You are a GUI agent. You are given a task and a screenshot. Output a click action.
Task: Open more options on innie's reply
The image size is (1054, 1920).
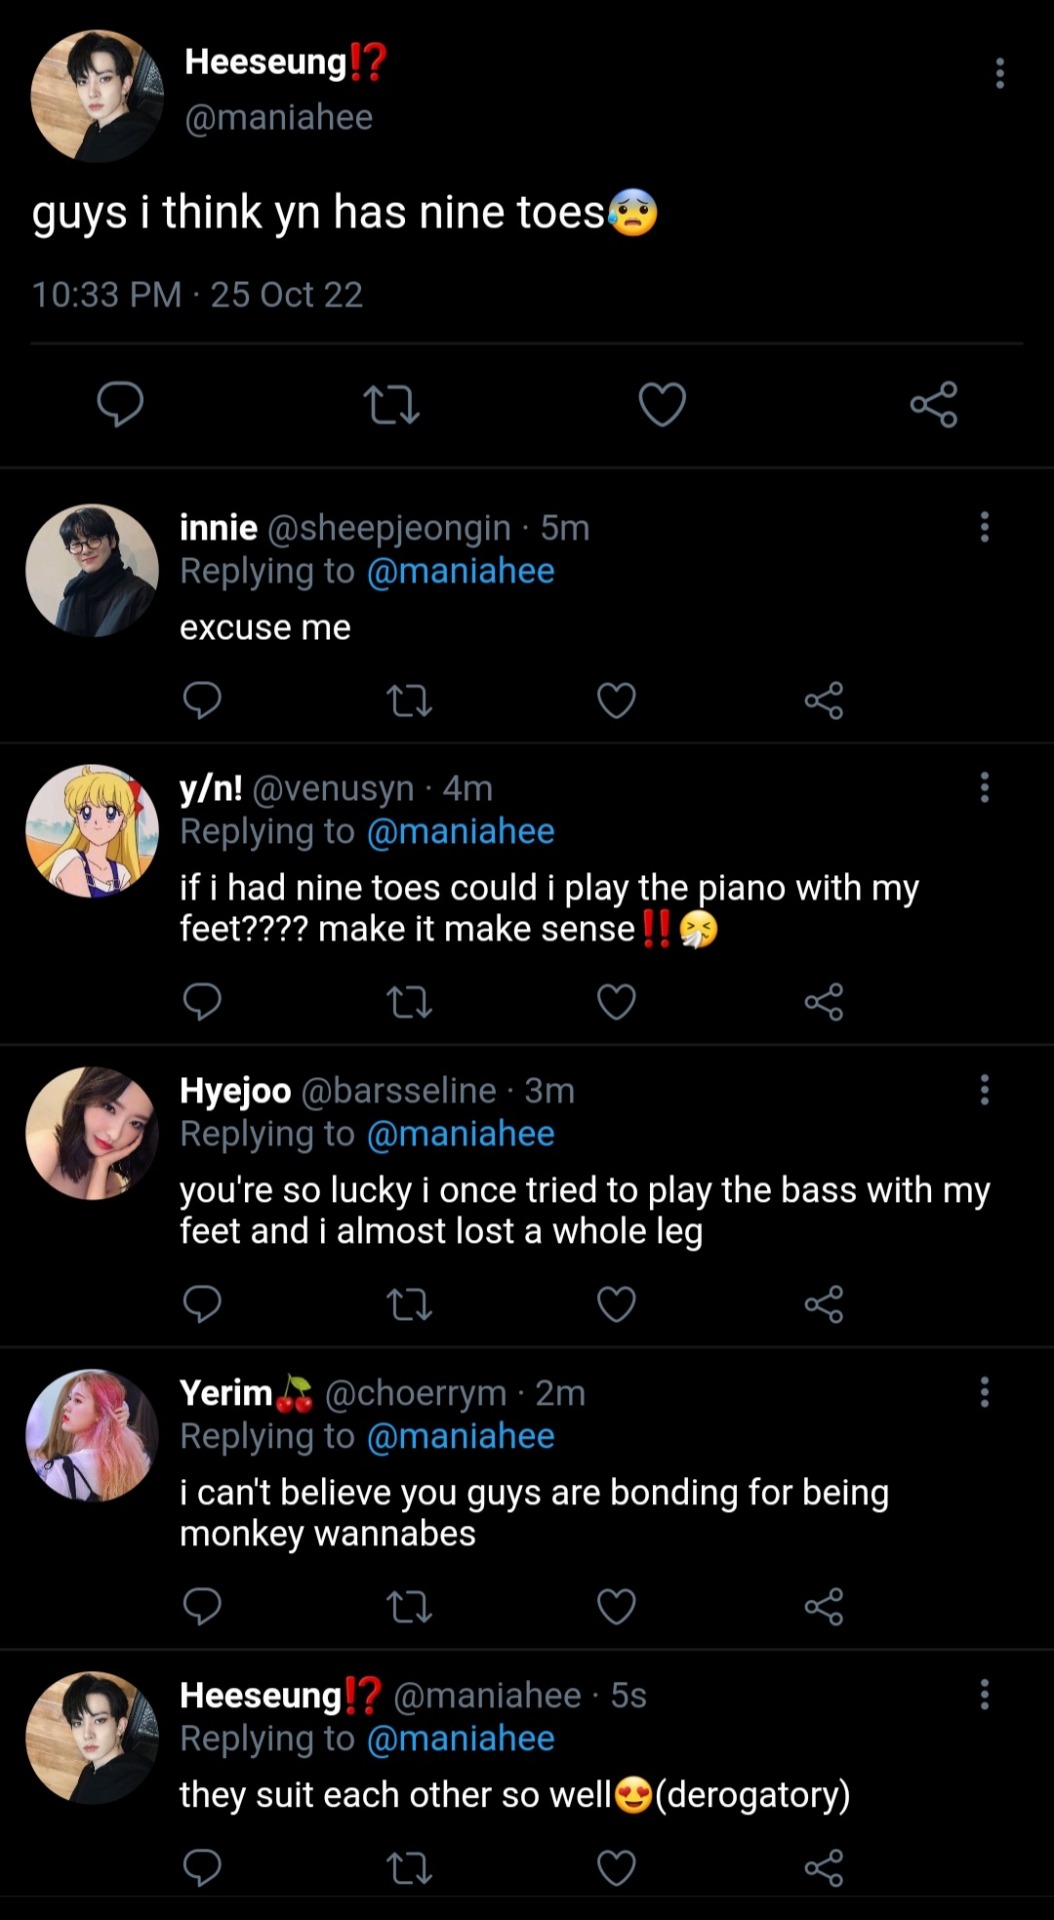pyautogui.click(x=984, y=527)
